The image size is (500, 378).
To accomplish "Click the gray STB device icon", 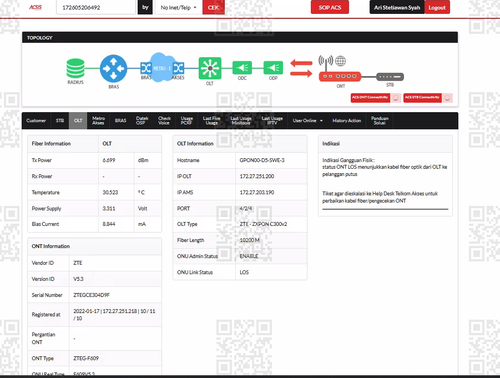I will [390, 77].
